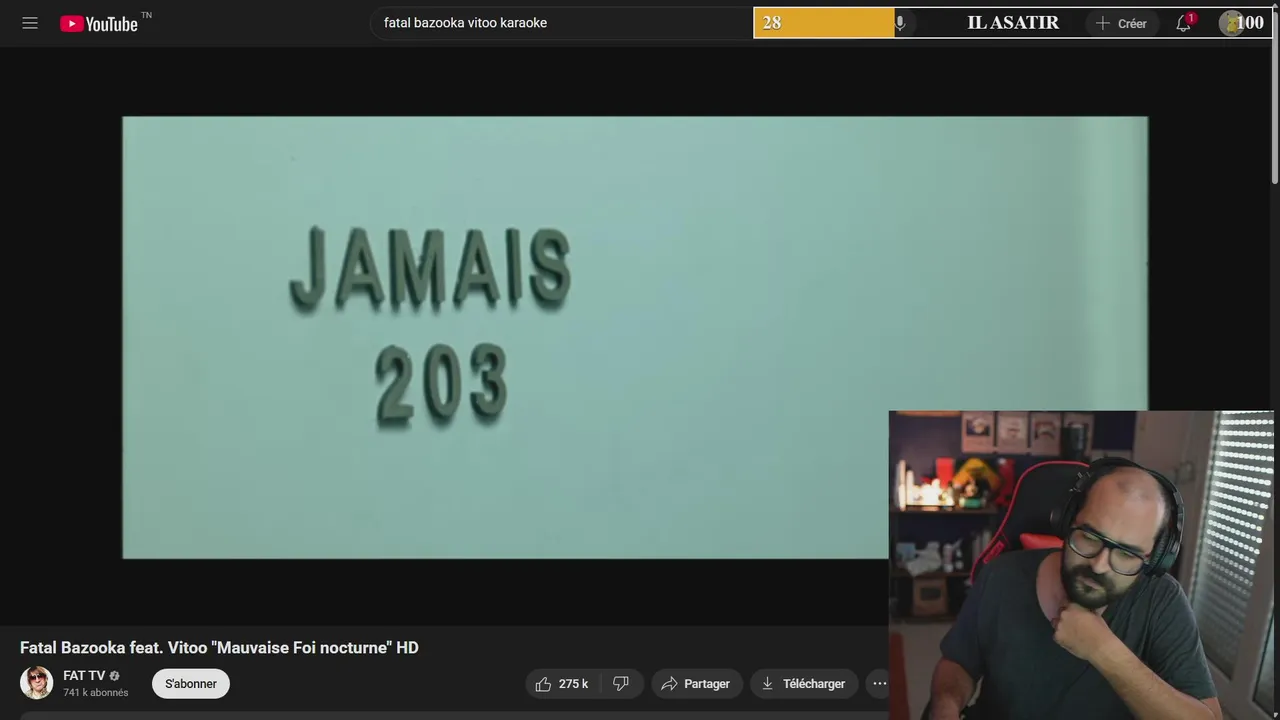Open FAT TV channel avatar
This screenshot has width=1280, height=720.
point(37,683)
